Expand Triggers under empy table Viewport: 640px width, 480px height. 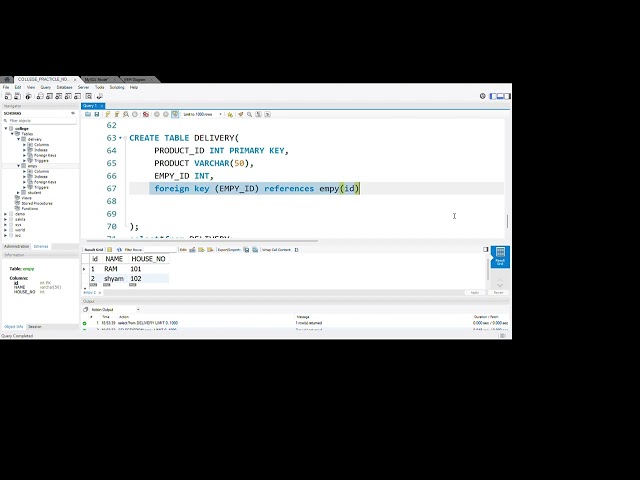point(24,187)
